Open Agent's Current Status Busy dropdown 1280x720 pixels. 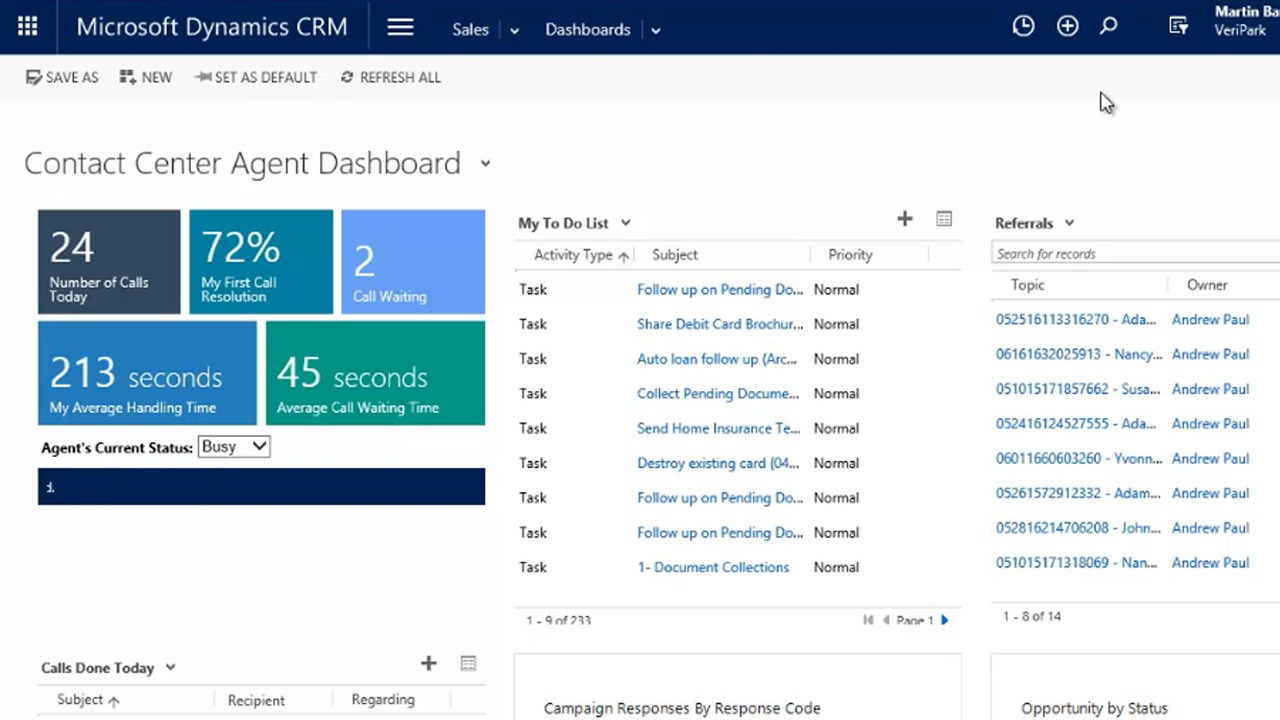click(x=234, y=447)
